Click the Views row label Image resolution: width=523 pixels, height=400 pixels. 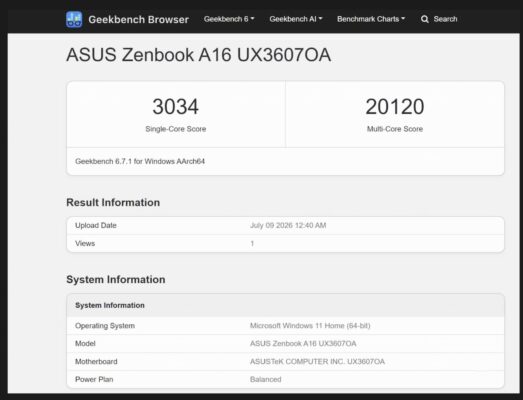click(85, 243)
